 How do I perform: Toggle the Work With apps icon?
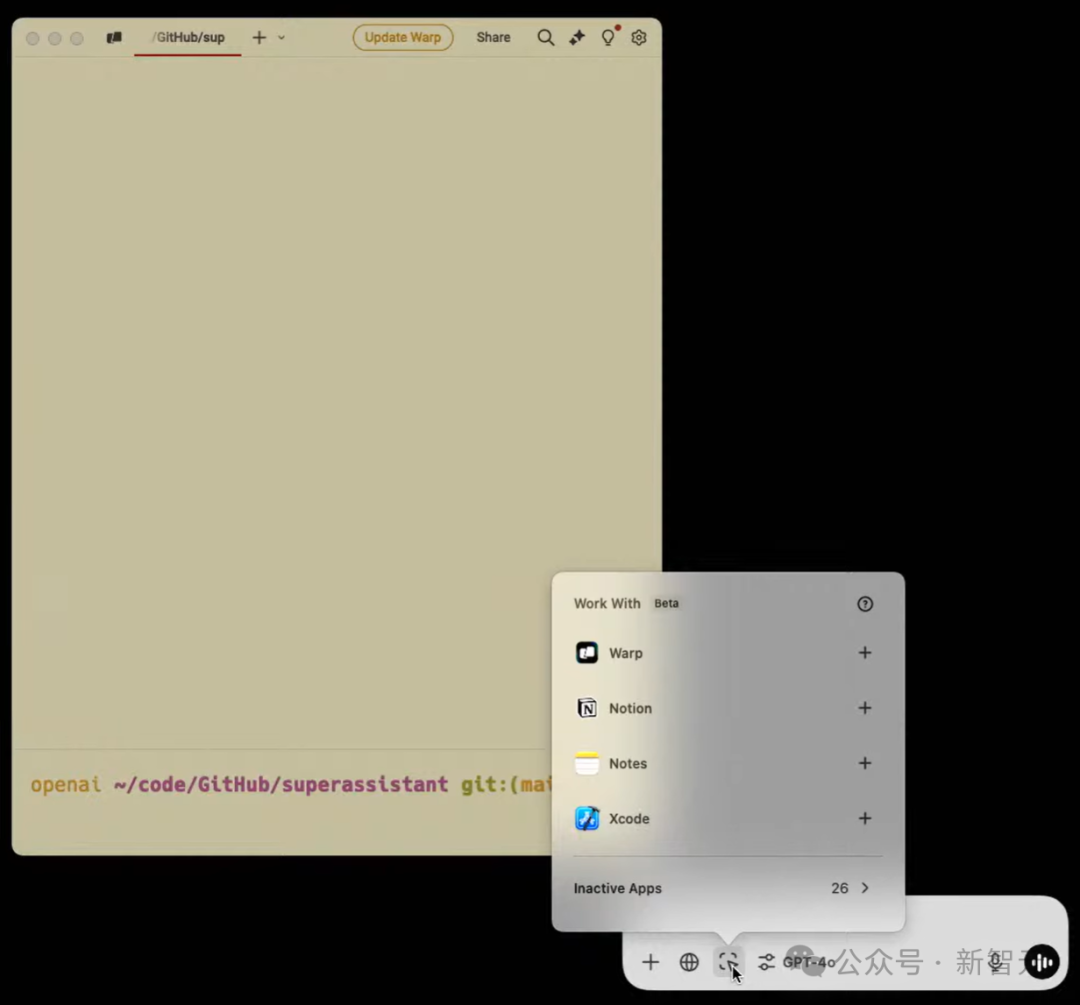(x=728, y=962)
